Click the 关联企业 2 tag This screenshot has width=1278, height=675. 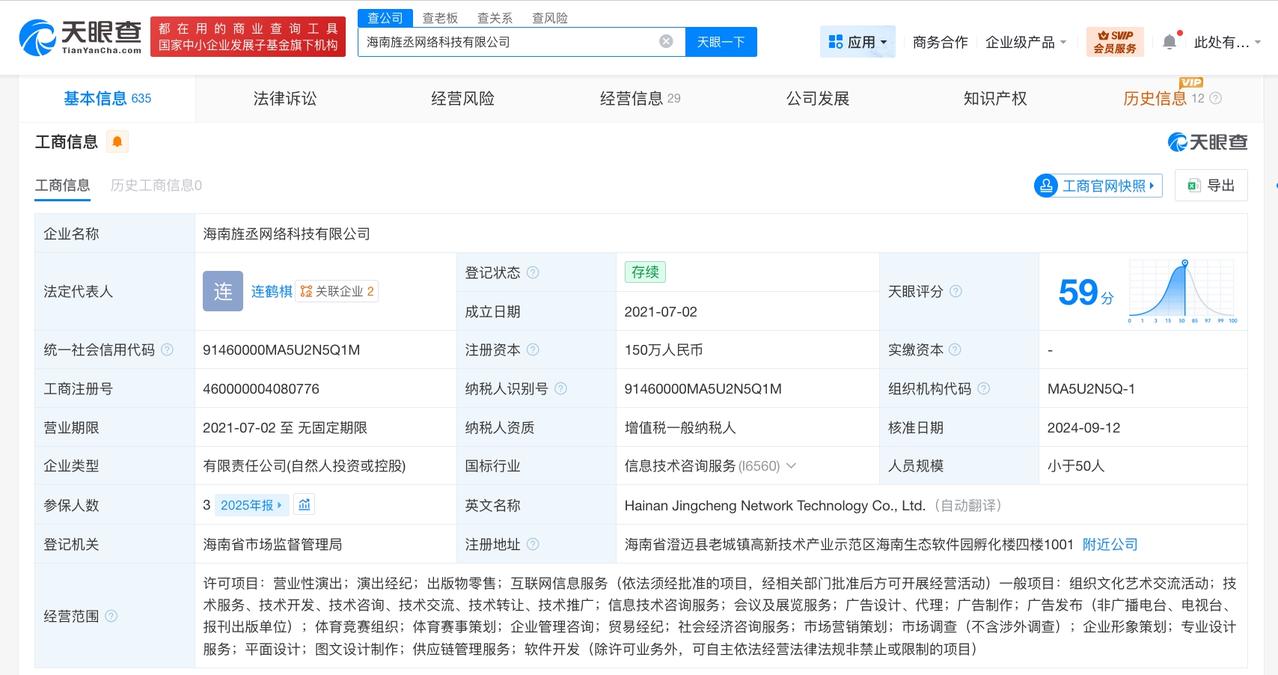click(x=337, y=291)
